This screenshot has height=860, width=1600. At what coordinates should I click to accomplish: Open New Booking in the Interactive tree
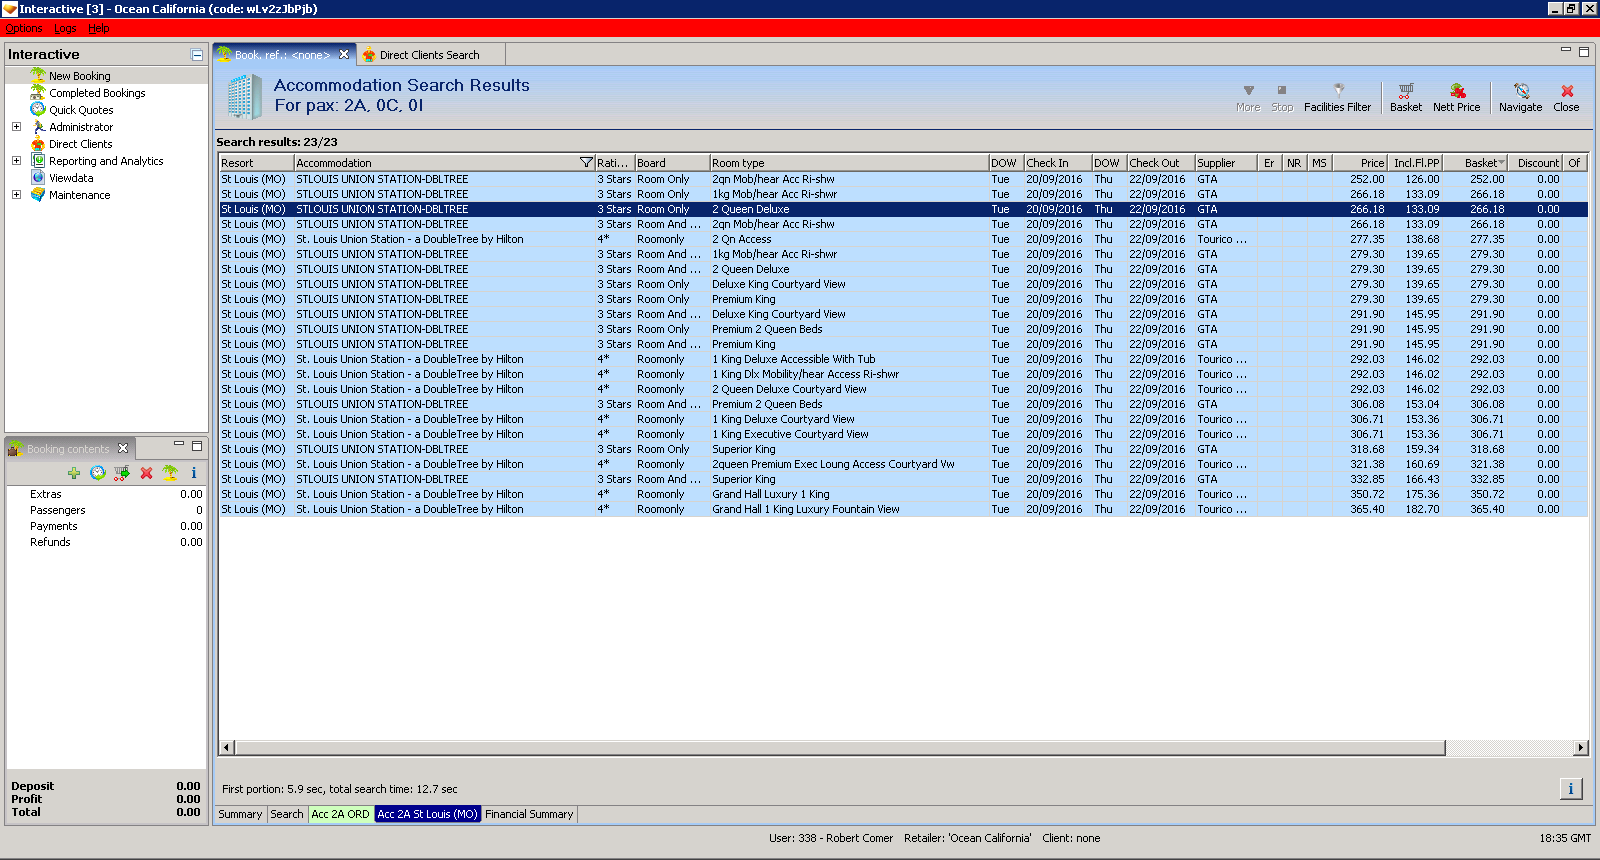point(80,76)
